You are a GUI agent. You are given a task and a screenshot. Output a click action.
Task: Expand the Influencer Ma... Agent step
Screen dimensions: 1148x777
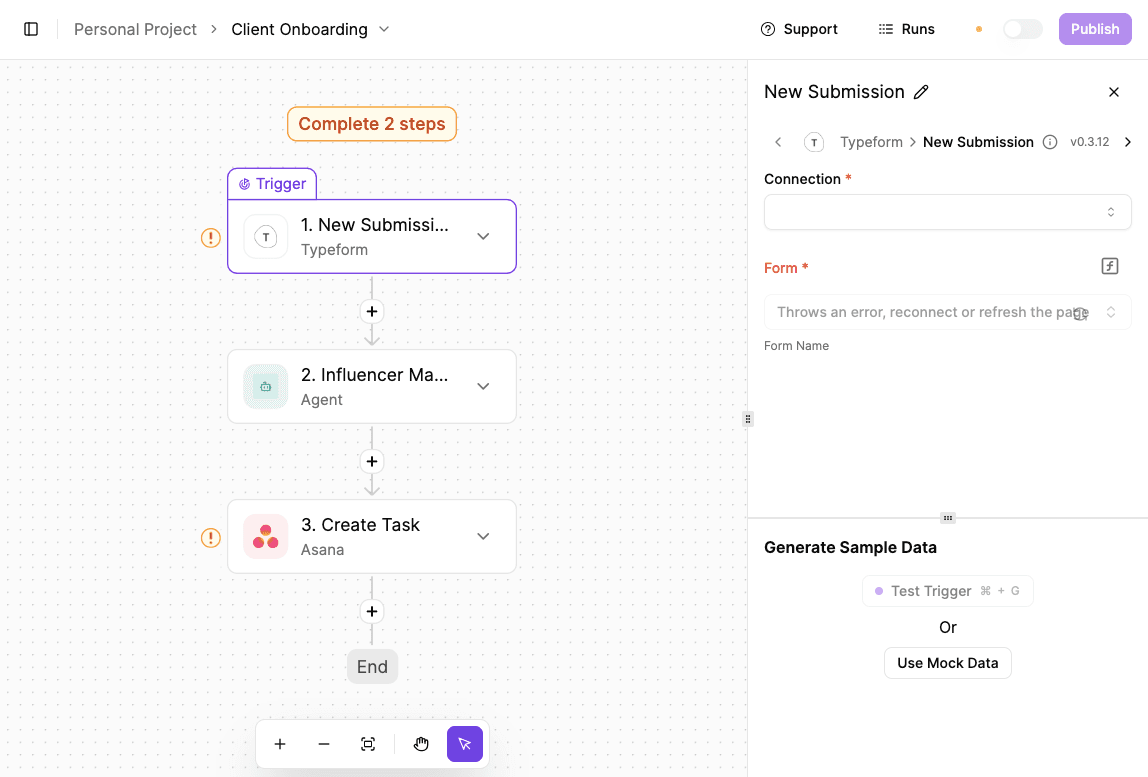(483, 386)
